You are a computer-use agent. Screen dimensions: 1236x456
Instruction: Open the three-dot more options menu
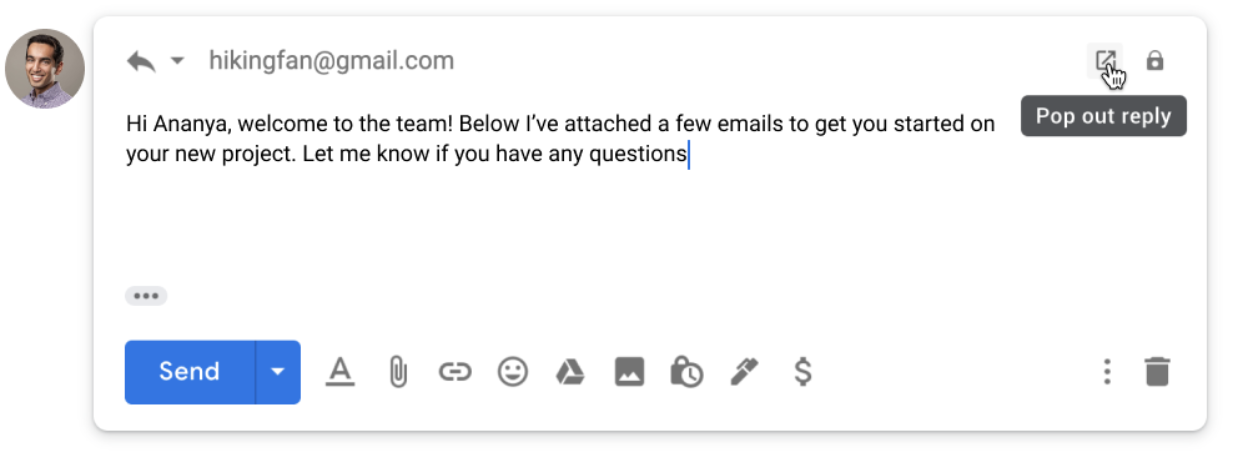pos(1106,372)
